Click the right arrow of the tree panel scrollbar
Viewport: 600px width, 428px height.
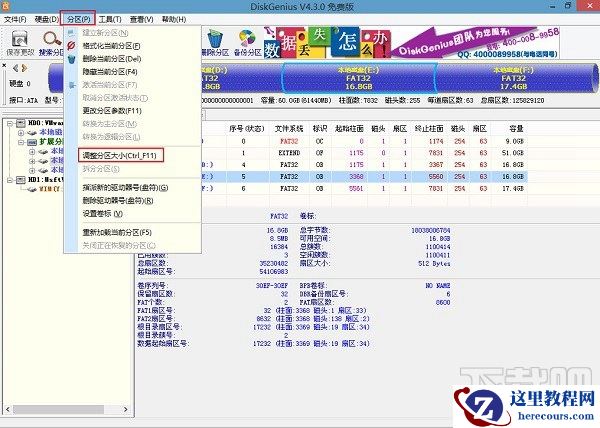point(126,409)
